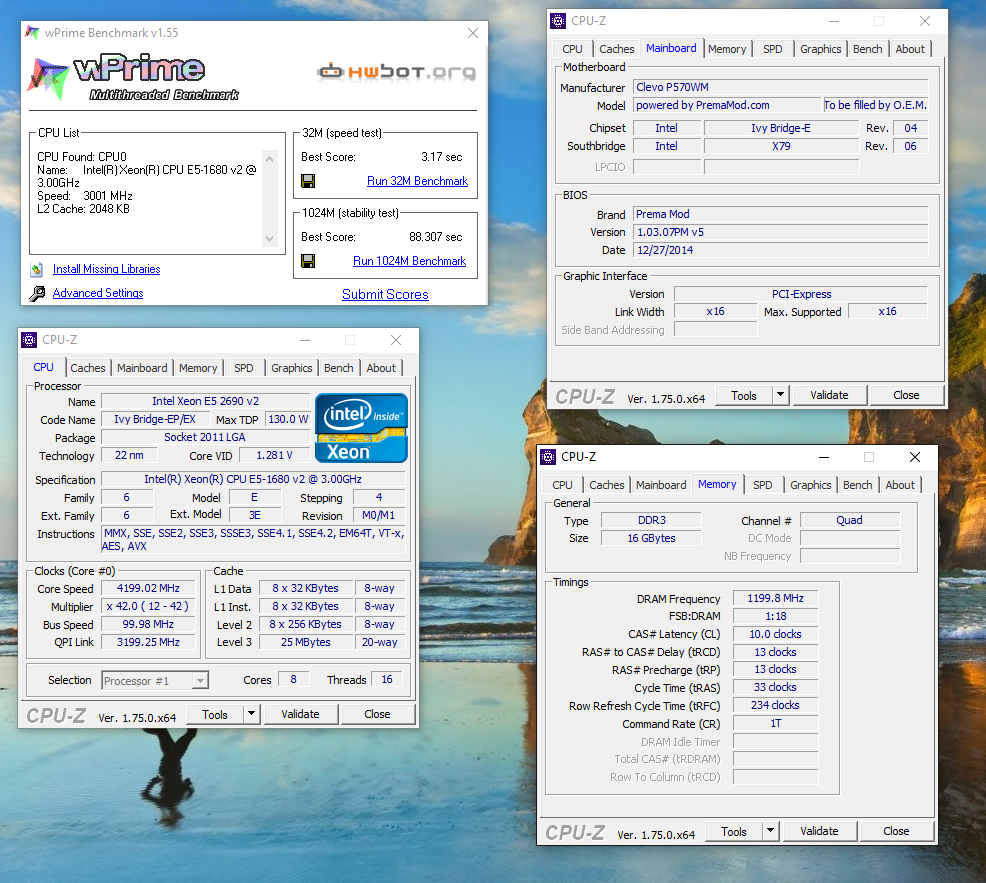Go to CPU tab in Memory window

pos(562,485)
